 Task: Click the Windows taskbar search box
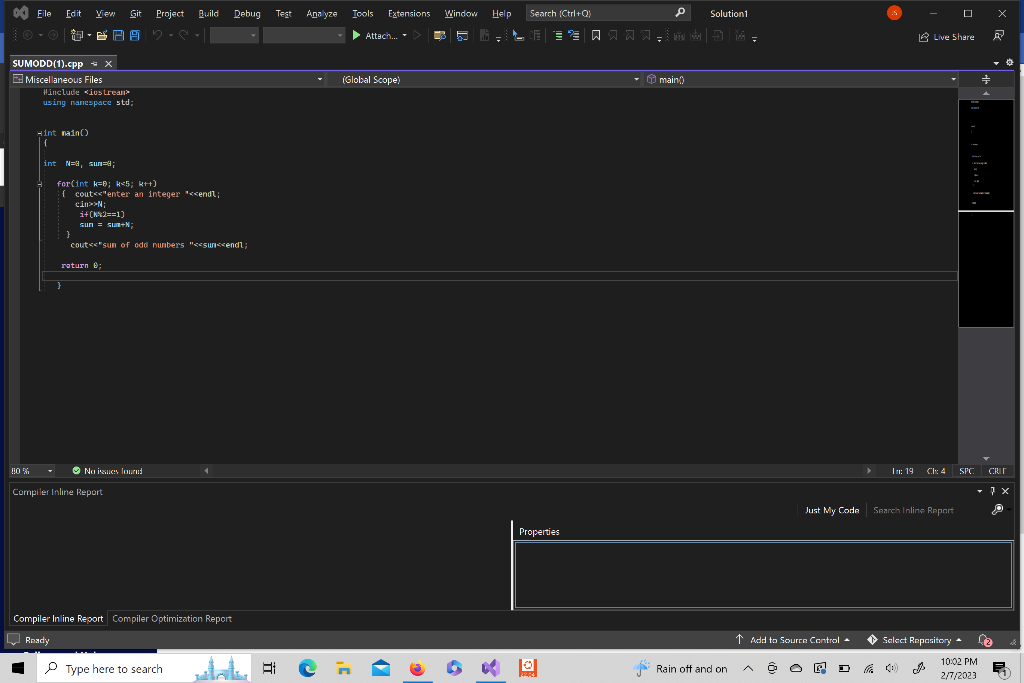click(144, 668)
